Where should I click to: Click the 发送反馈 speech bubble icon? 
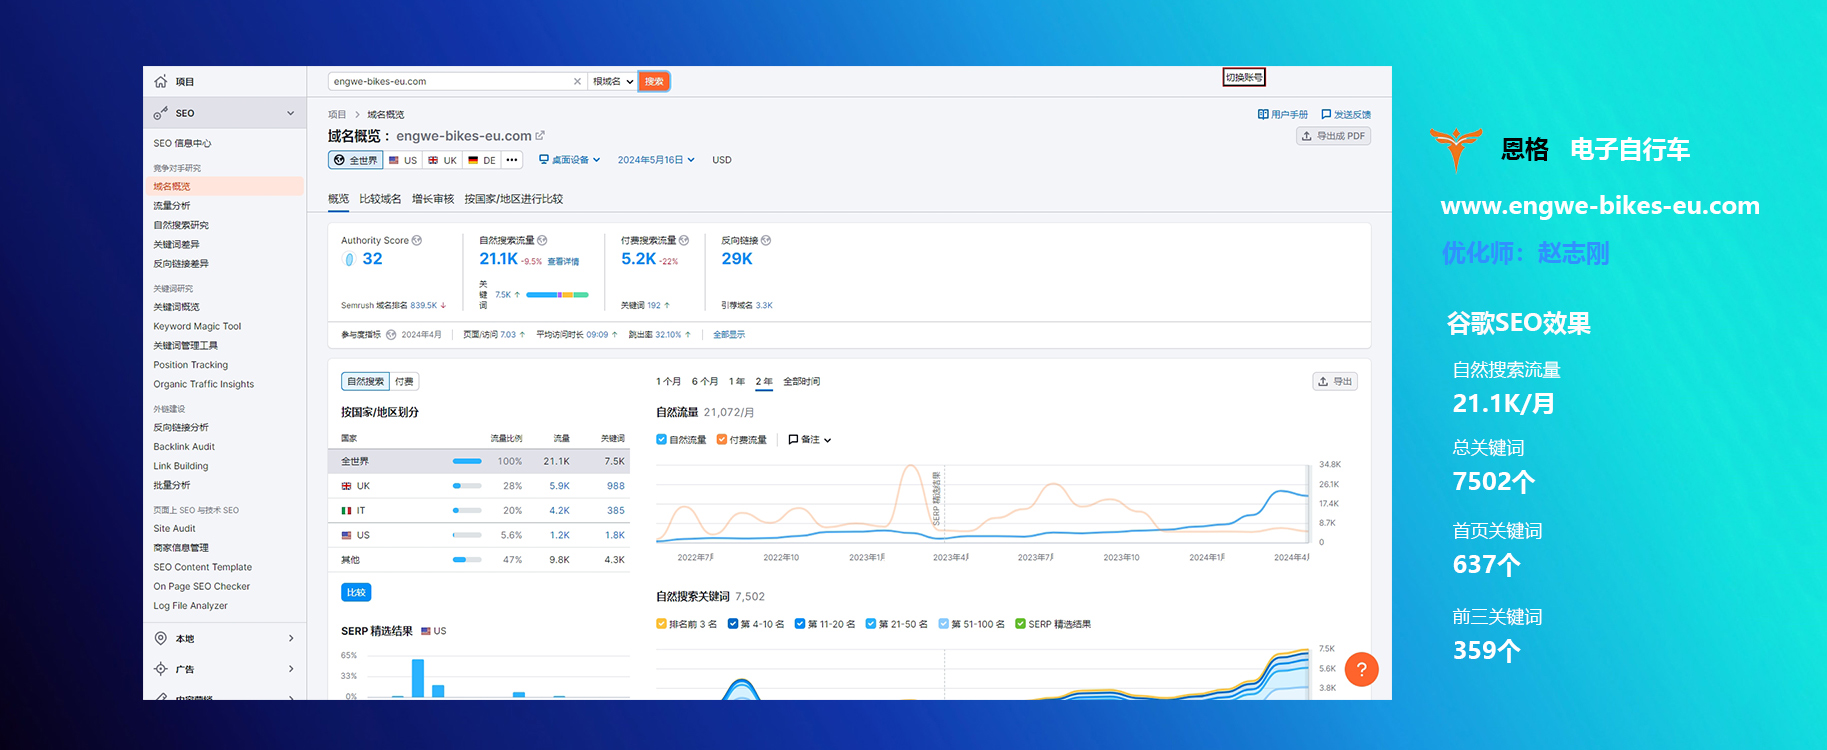(x=1326, y=115)
